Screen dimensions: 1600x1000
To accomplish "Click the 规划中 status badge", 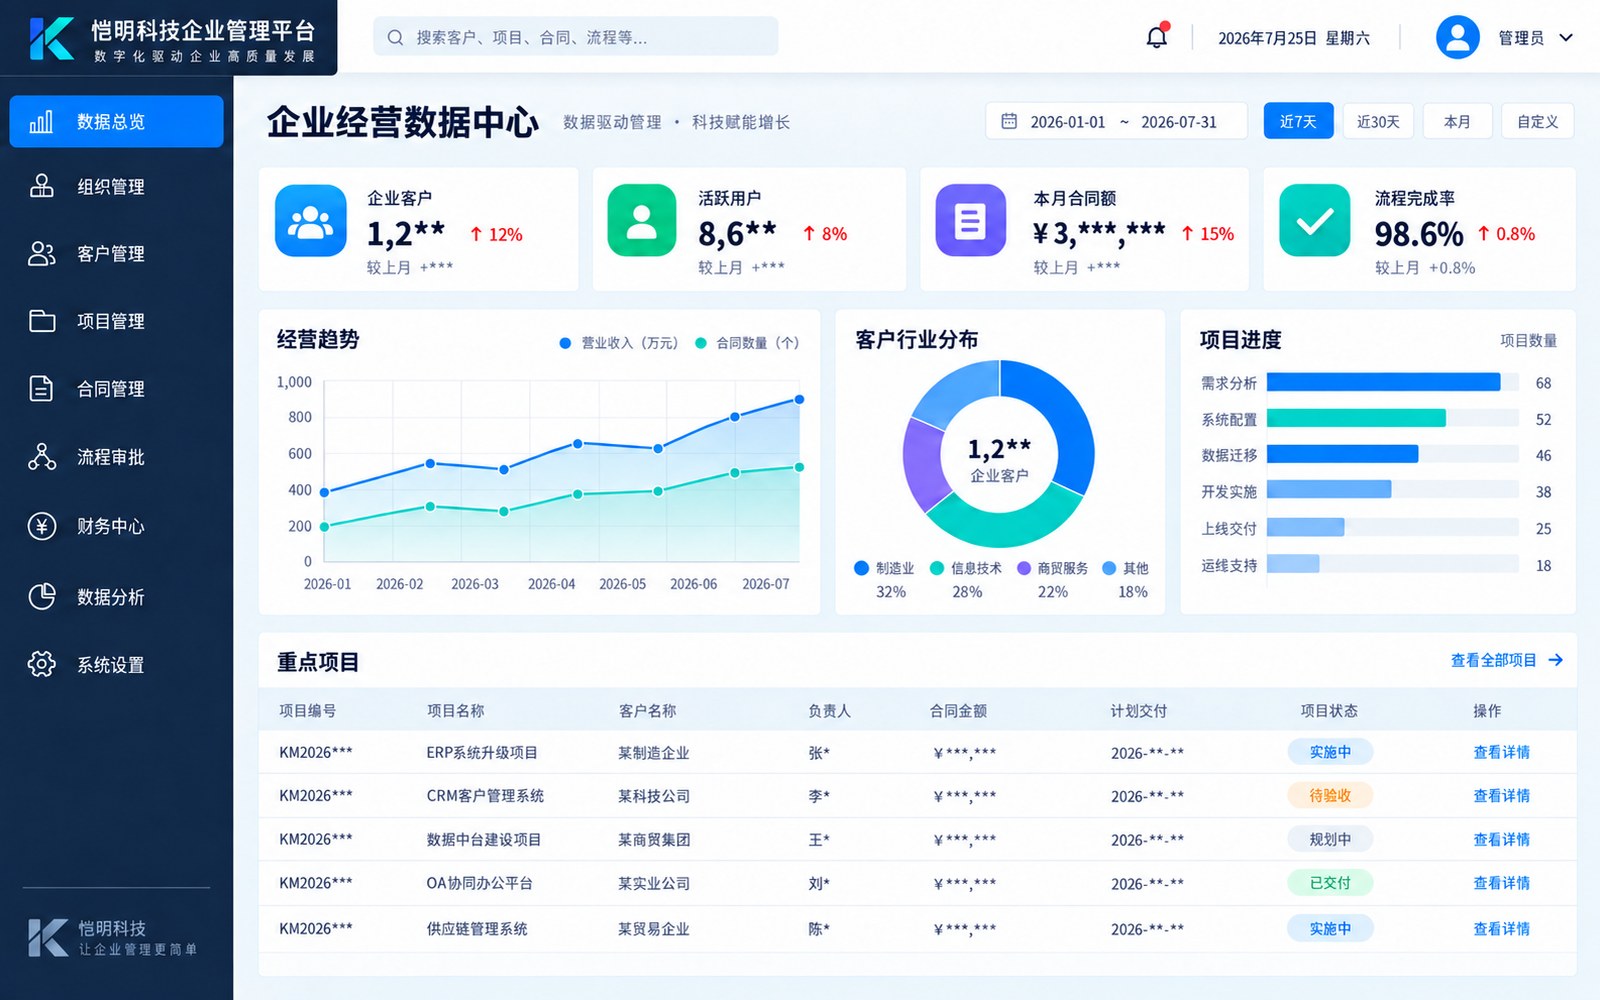I will click(x=1329, y=839).
